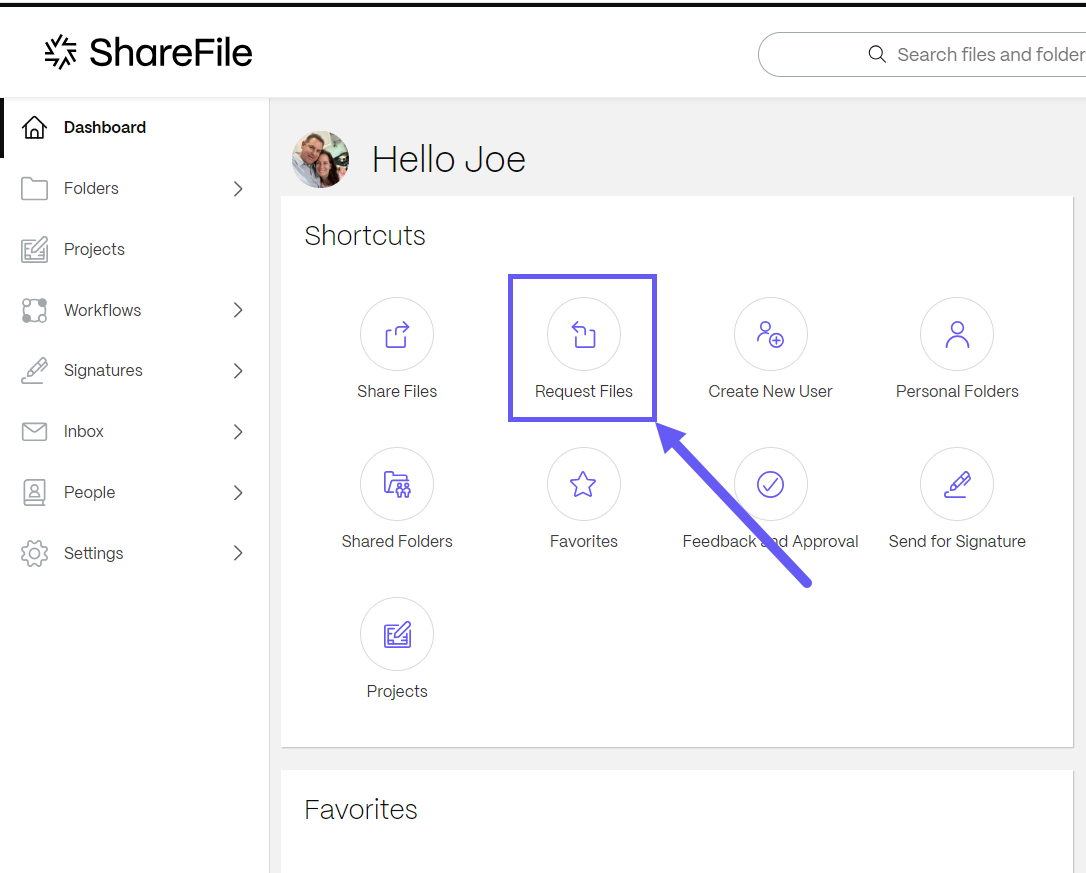Open the Request Files shortcut icon
Image resolution: width=1086 pixels, height=873 pixels.
click(x=584, y=334)
